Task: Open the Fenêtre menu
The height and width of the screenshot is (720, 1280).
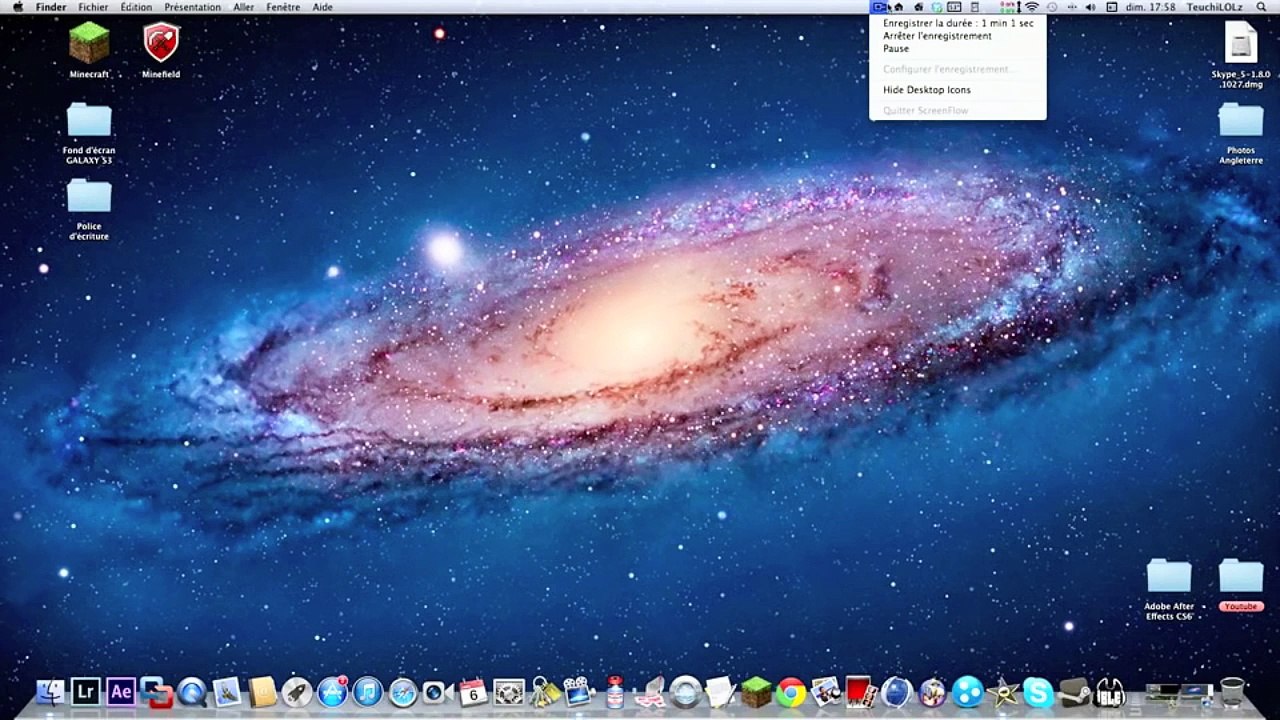Action: coord(283,7)
